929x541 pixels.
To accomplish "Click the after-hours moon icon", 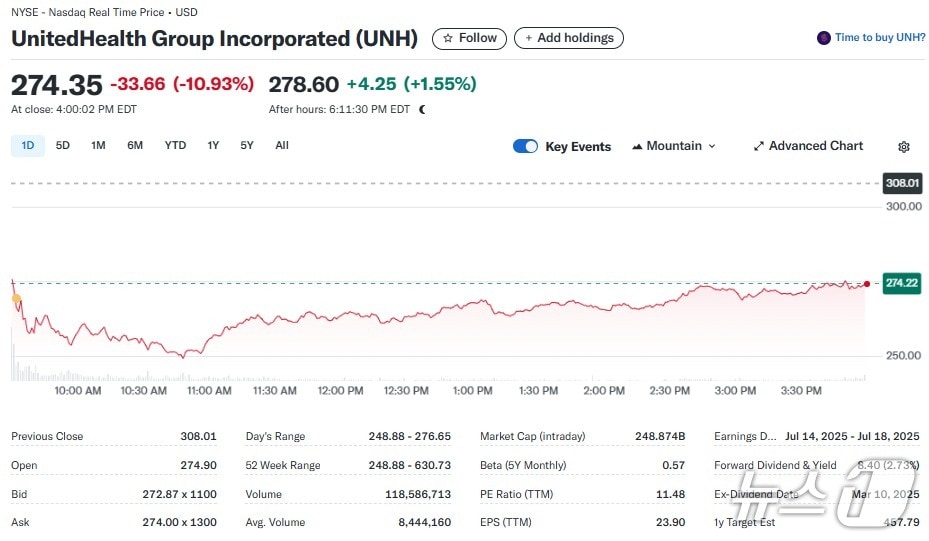I will click(x=422, y=109).
